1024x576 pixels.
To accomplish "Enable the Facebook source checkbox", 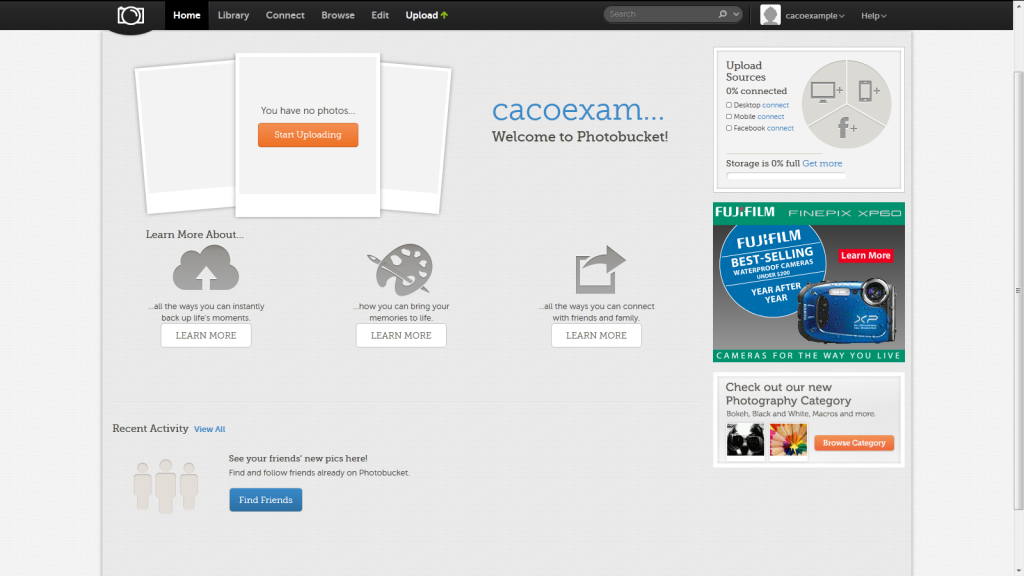I will (x=729, y=128).
